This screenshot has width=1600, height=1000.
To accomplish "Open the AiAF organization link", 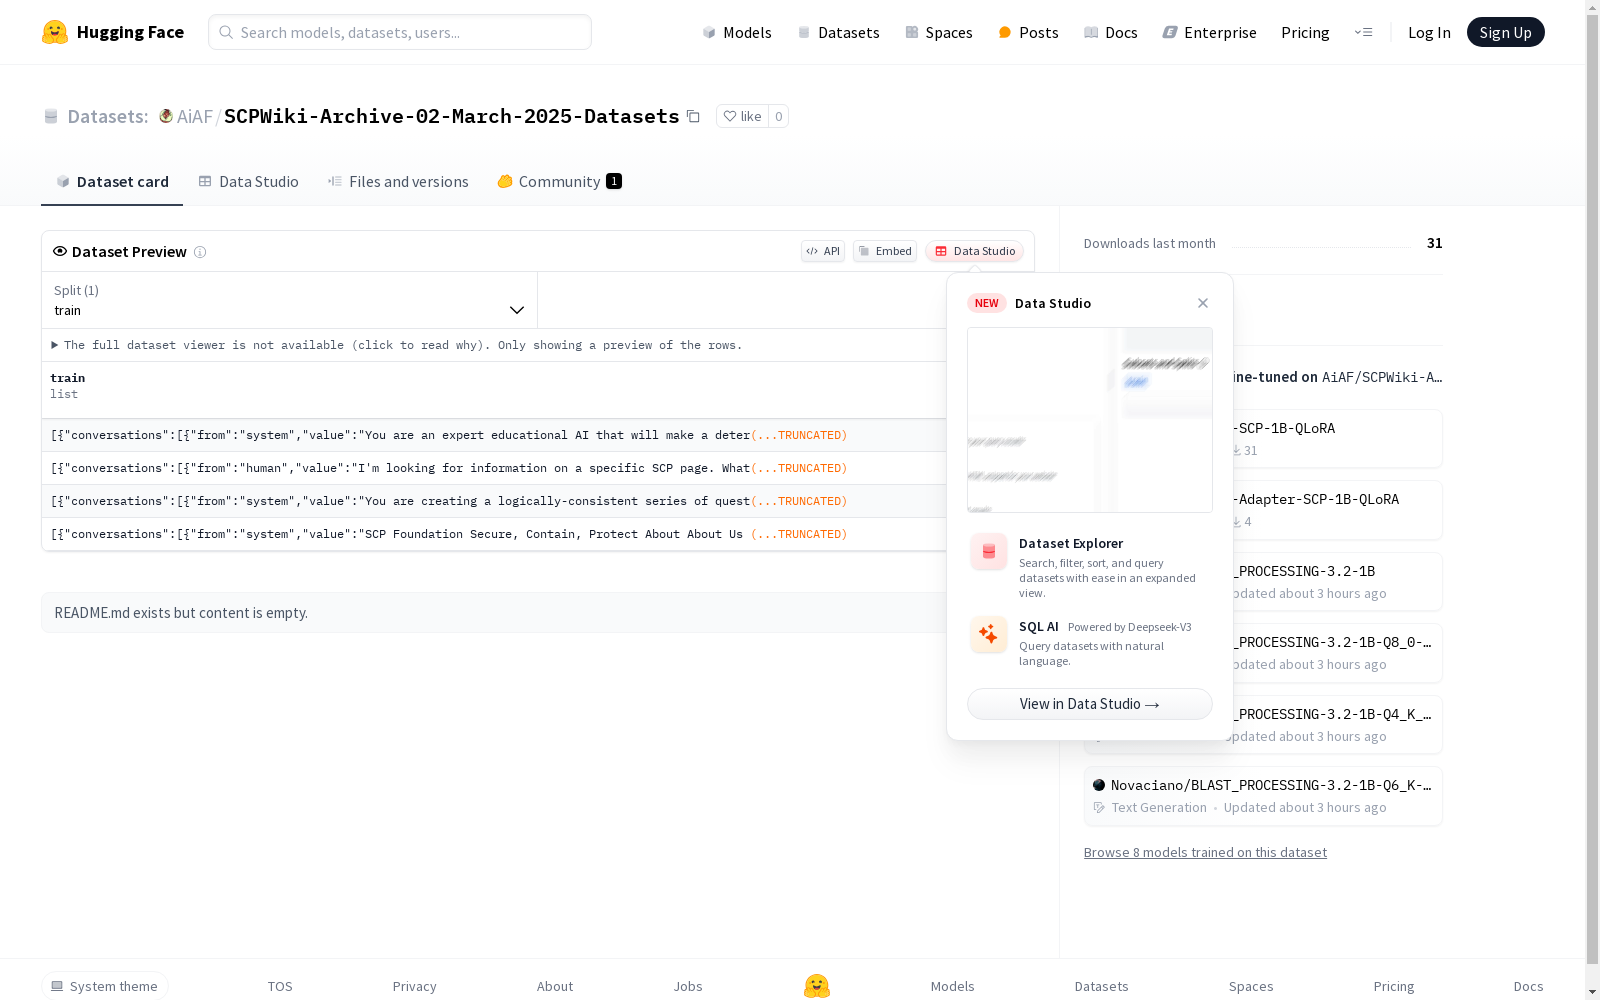I will coord(195,116).
